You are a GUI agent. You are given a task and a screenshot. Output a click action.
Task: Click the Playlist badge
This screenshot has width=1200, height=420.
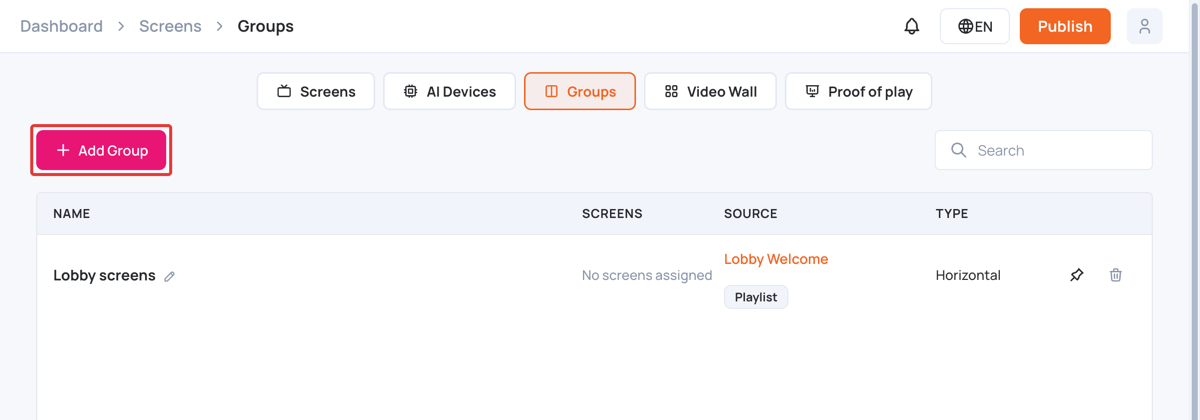coord(756,297)
